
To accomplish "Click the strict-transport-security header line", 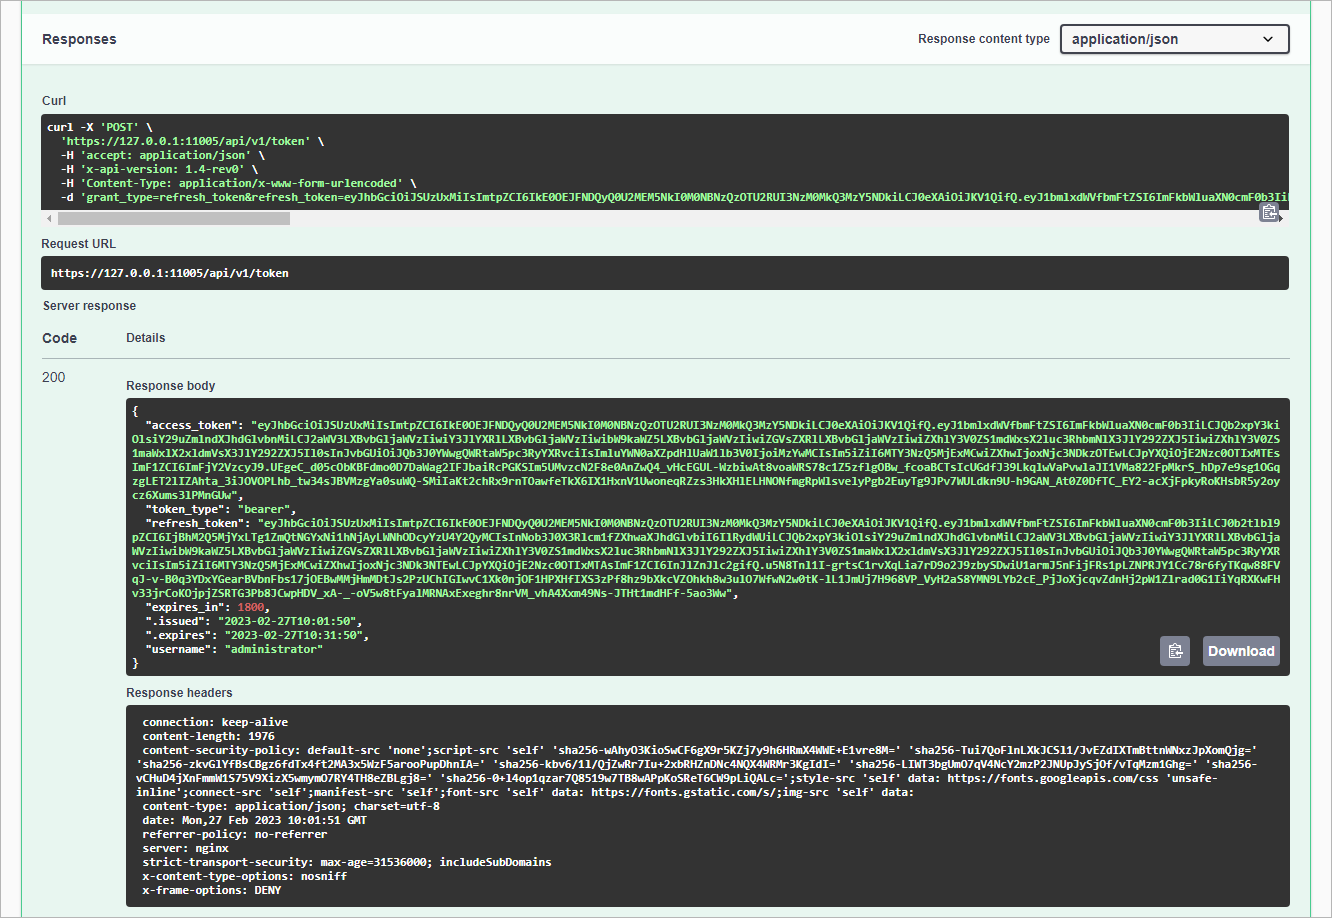I will point(346,862).
